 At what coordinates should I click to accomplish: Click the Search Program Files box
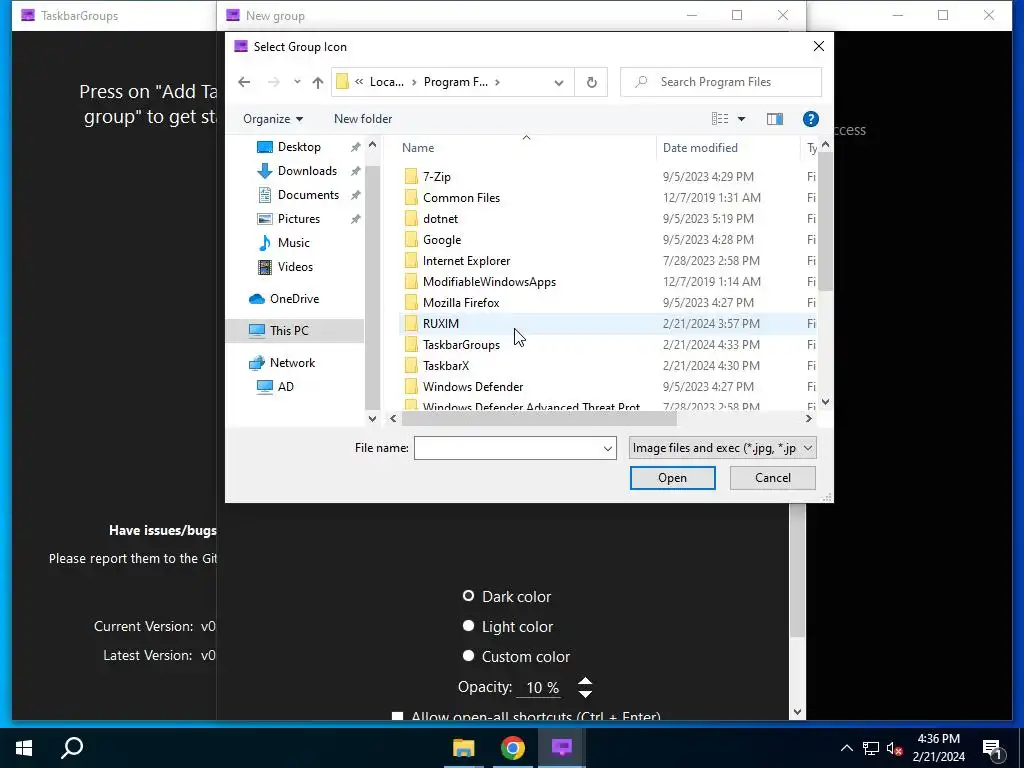tap(721, 82)
